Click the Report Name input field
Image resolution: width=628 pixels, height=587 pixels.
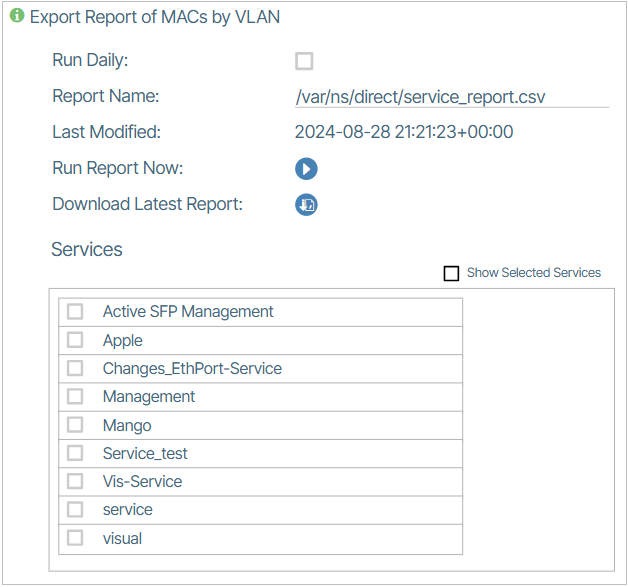click(x=451, y=97)
